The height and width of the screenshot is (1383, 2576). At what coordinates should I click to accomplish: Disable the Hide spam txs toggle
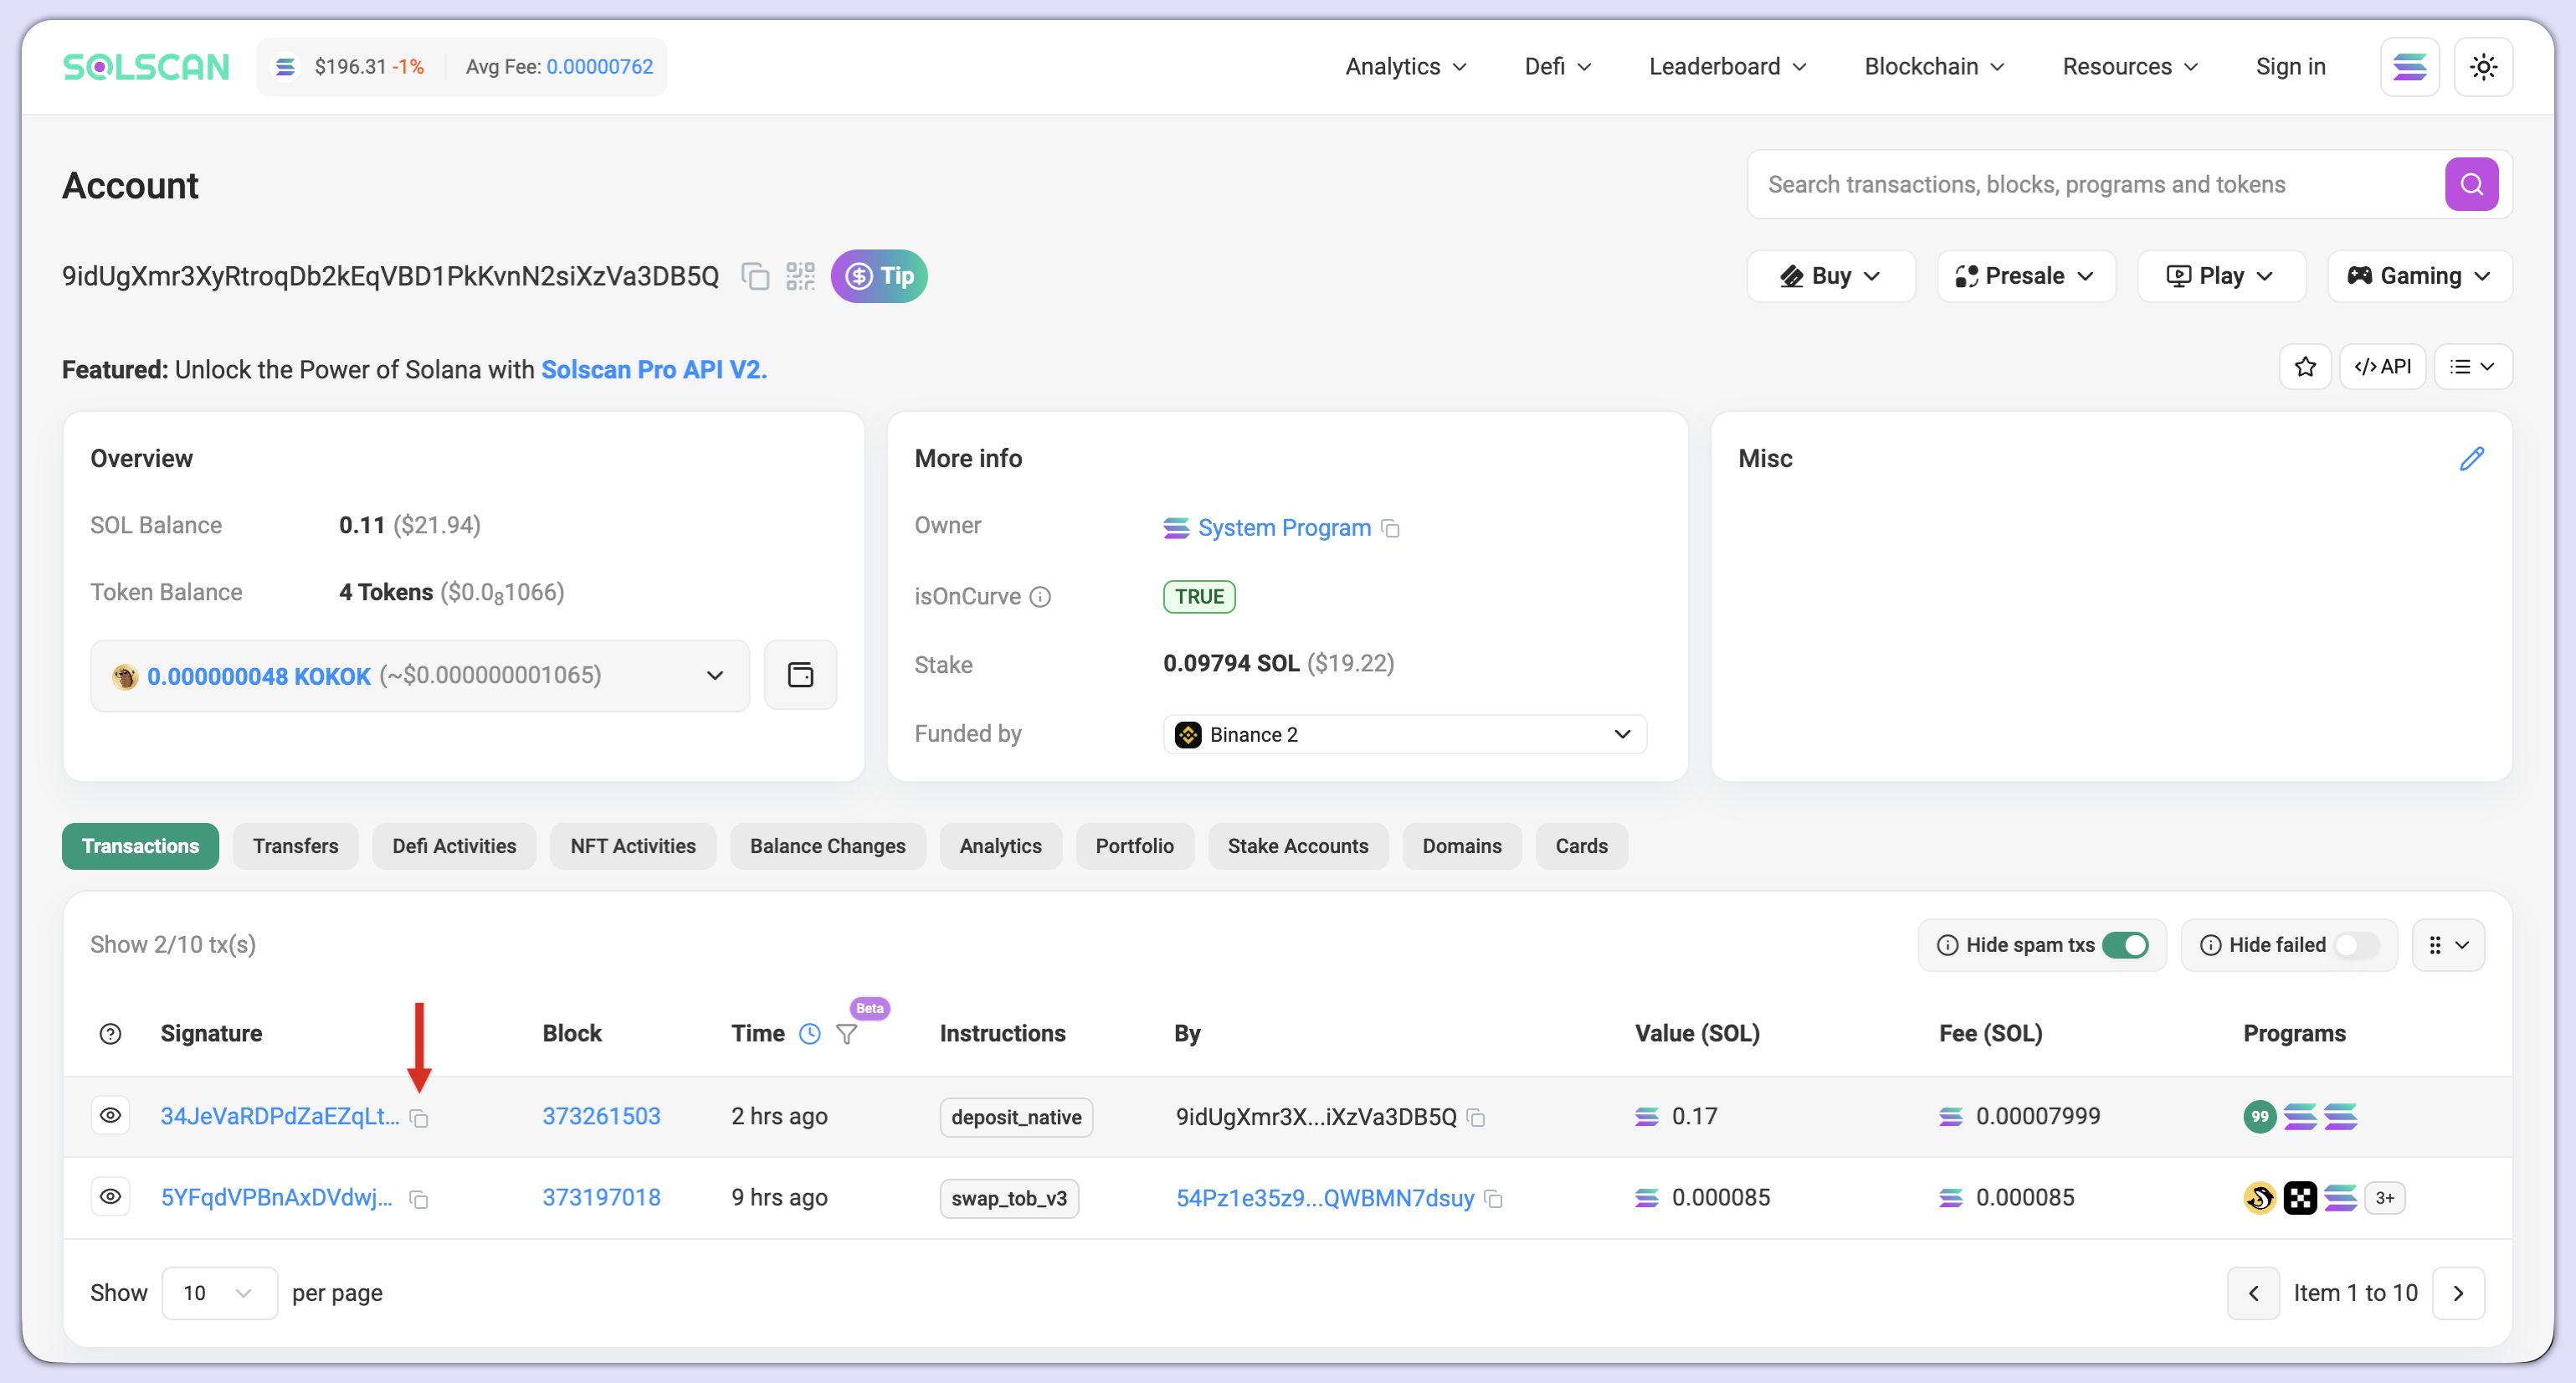pyautogui.click(x=2126, y=944)
